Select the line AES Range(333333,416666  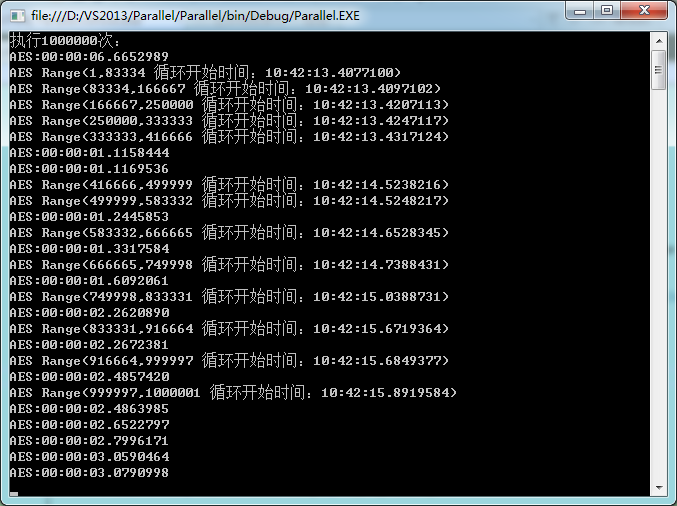(229, 136)
